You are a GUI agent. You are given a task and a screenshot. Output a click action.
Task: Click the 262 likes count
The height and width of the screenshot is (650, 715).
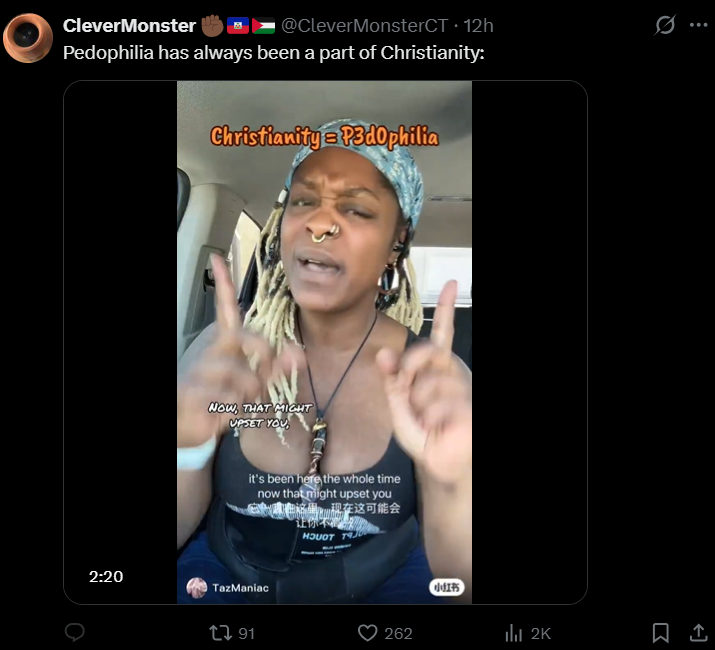[398, 634]
